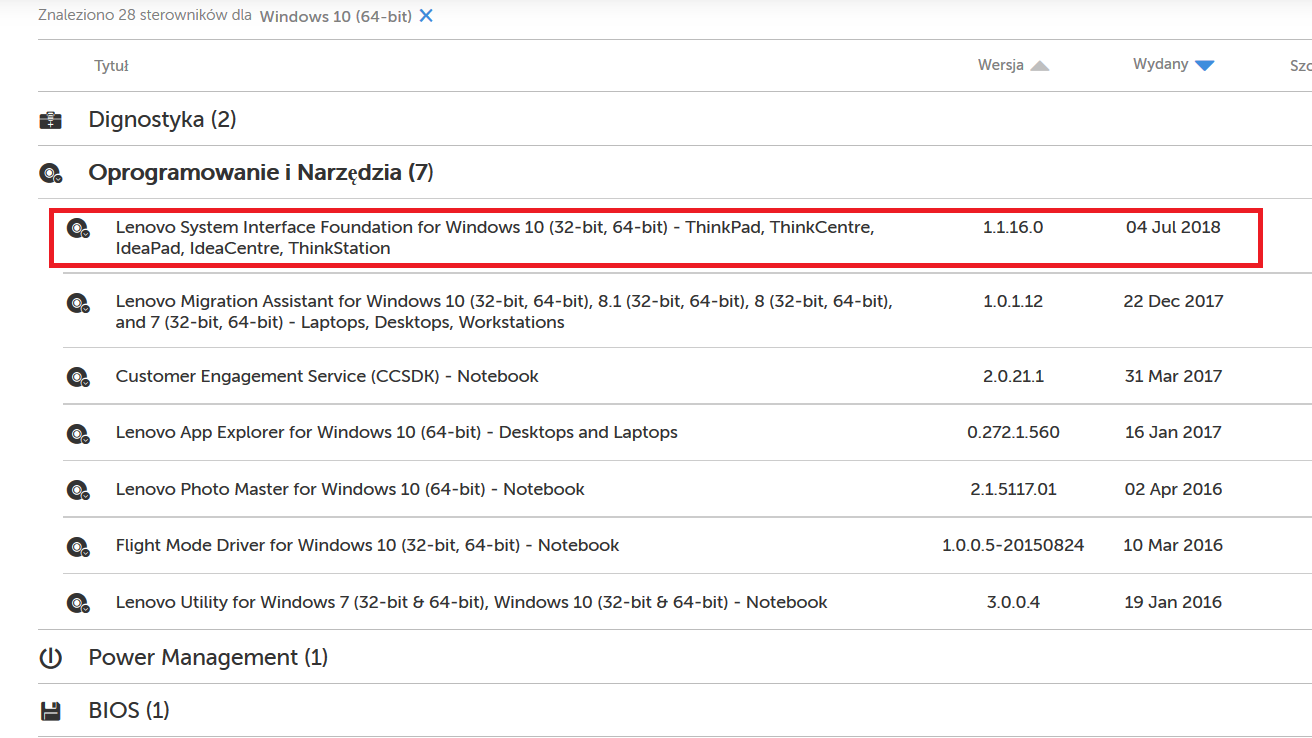Image resolution: width=1312 pixels, height=738 pixels.
Task: Click 'Znaleziono 28 sterowników dla' text
Action: pyautogui.click(x=145, y=16)
